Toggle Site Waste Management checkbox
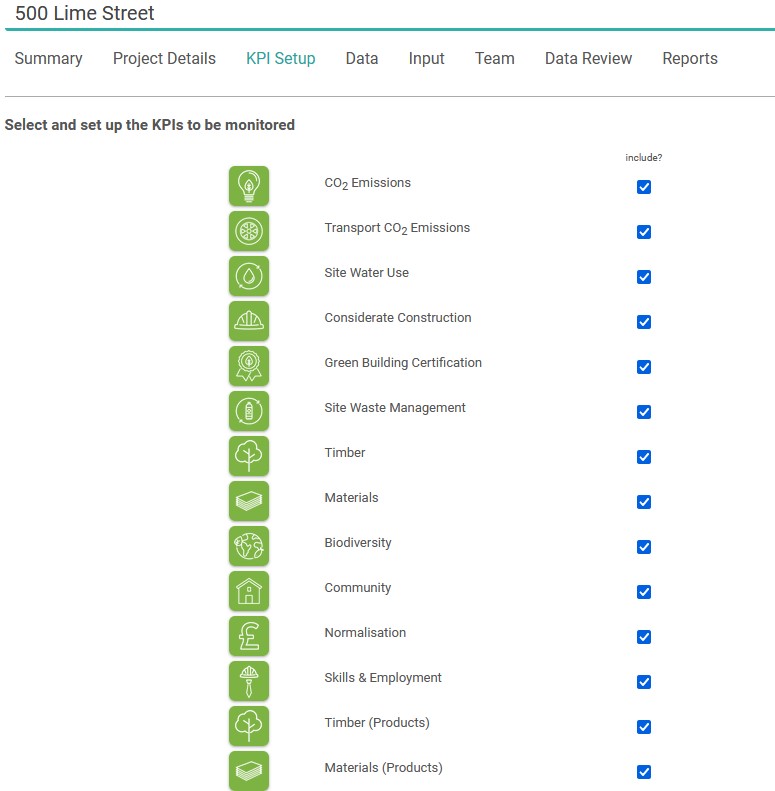 644,412
